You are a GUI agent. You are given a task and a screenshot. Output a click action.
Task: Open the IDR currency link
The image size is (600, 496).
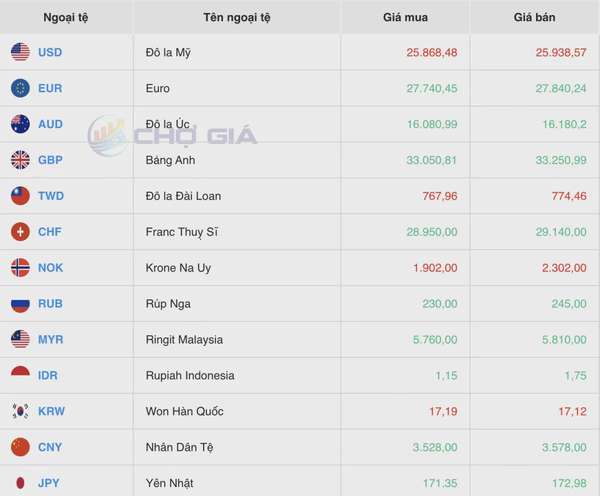(x=48, y=375)
